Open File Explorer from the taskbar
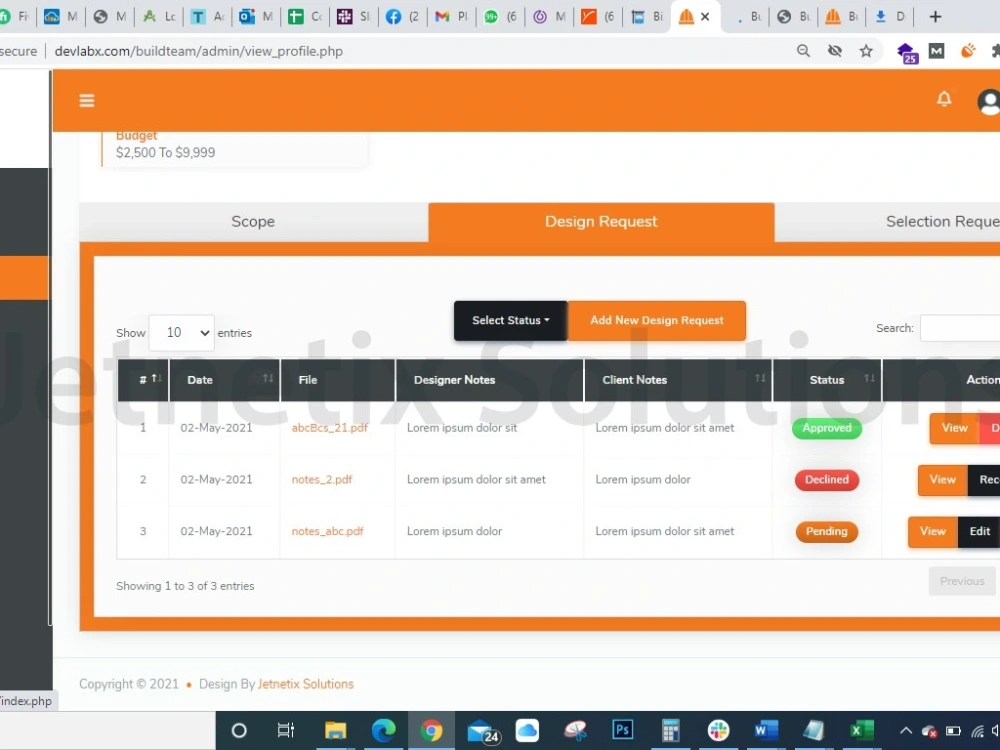This screenshot has height=750, width=1000. [335, 731]
